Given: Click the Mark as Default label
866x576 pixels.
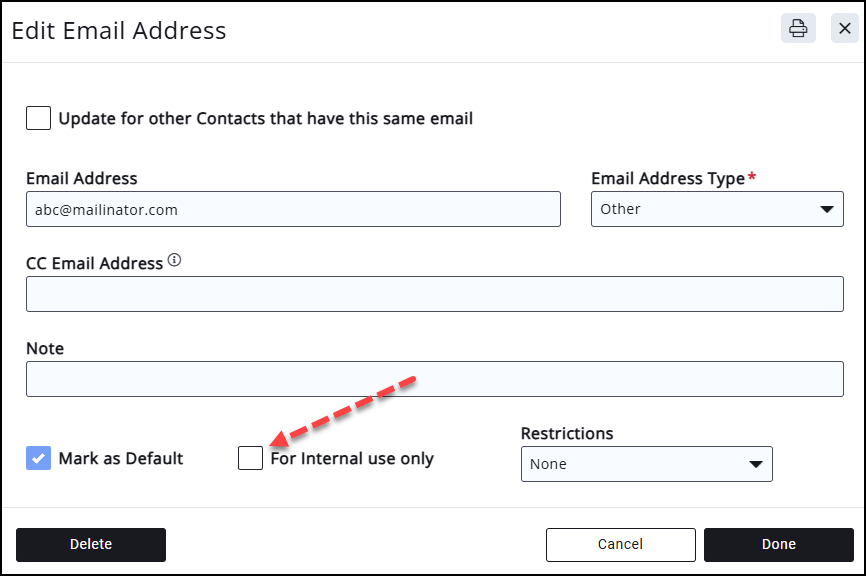Looking at the screenshot, I should point(121,459).
